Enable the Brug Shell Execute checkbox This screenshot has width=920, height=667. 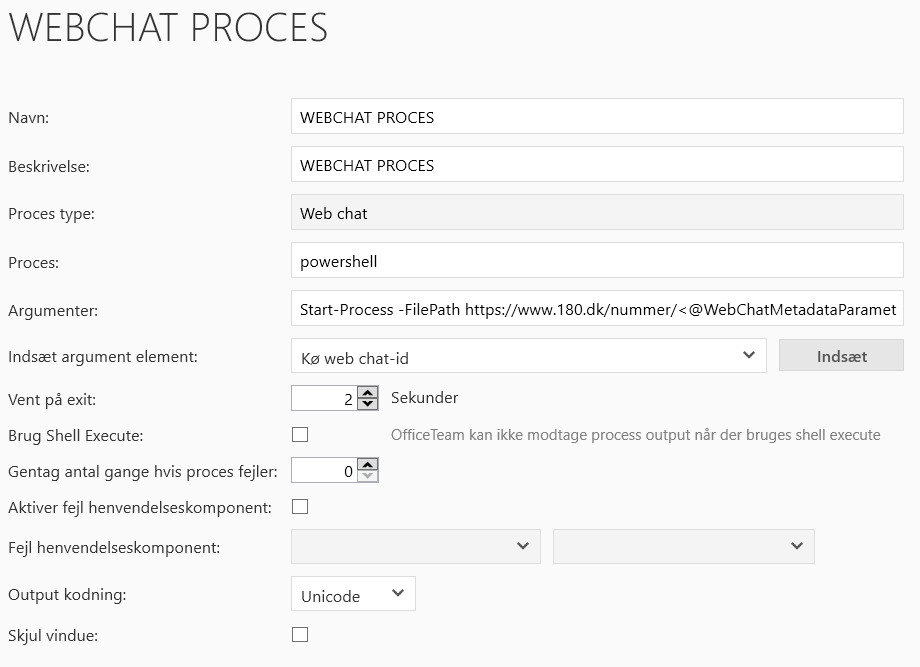[300, 435]
